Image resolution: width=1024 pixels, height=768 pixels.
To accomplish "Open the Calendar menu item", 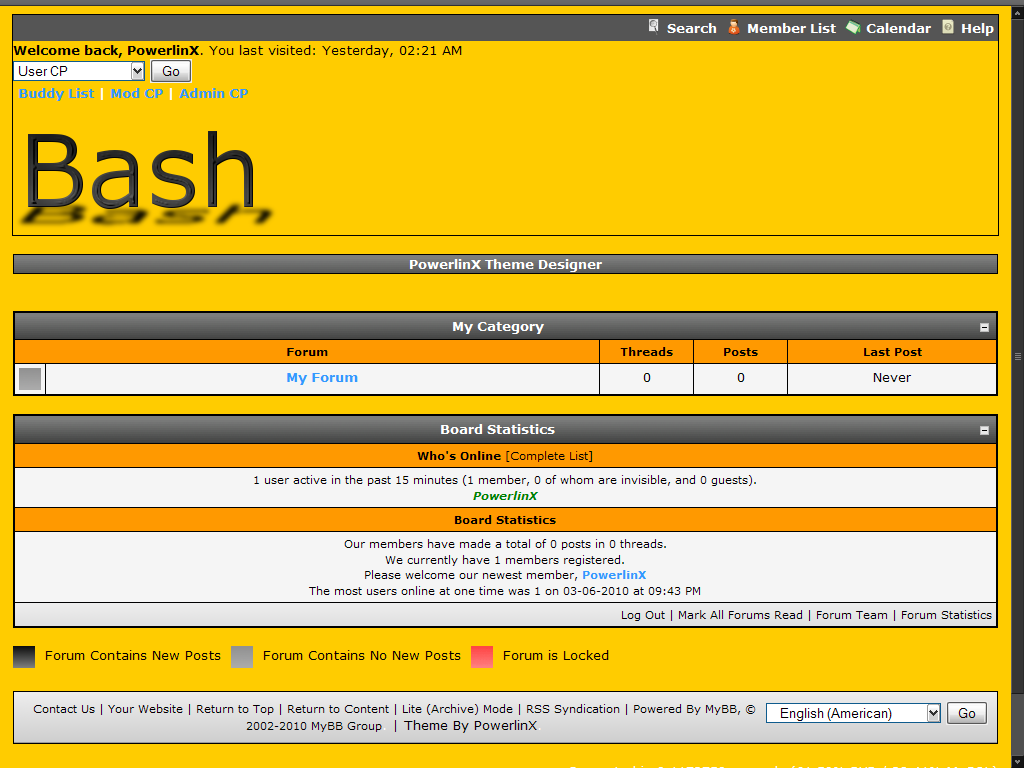I will tap(898, 29).
